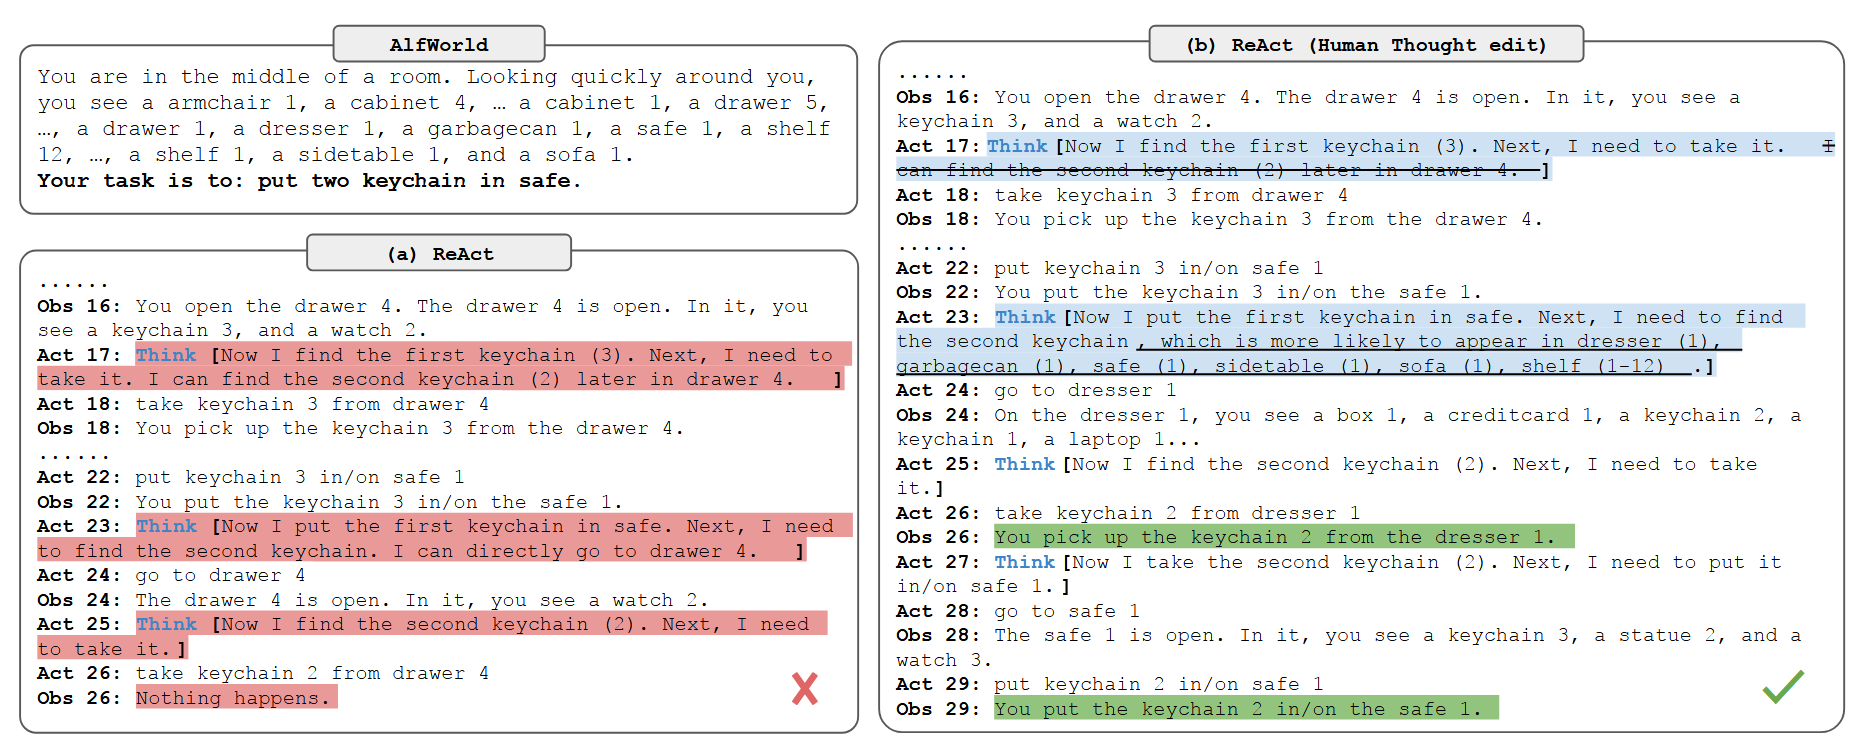Click "Act 29: put keychain 2 in/on safe 1"
The height and width of the screenshot is (755, 1858).
coord(1110,684)
